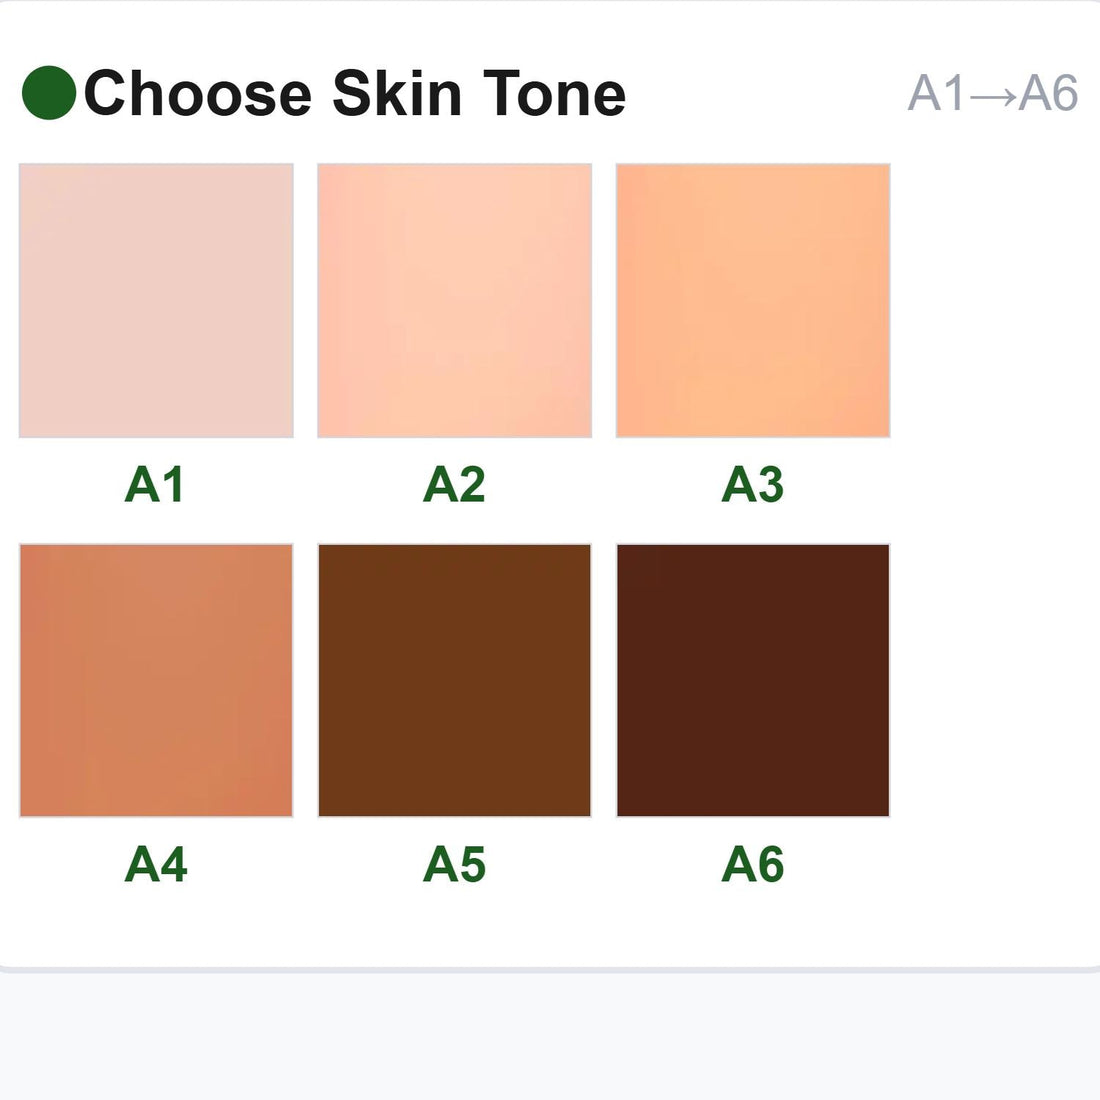Pick the A3 warm apricot skin tone
The width and height of the screenshot is (1100, 1100).
point(753,300)
